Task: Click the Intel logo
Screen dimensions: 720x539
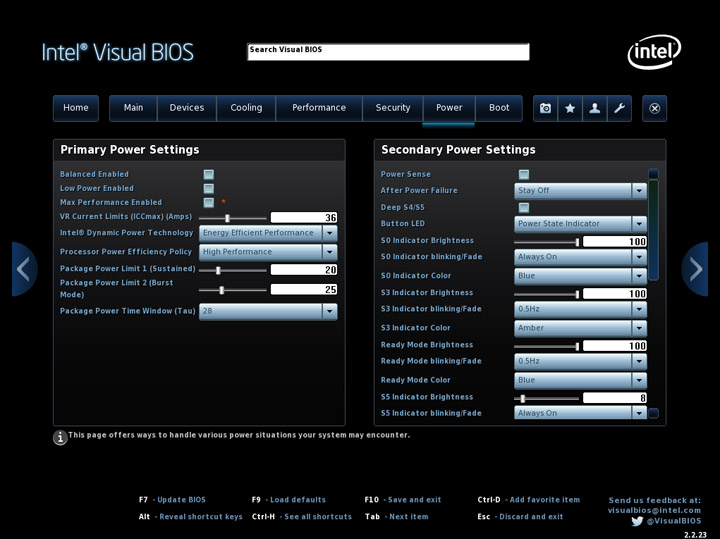Action: pos(654,52)
